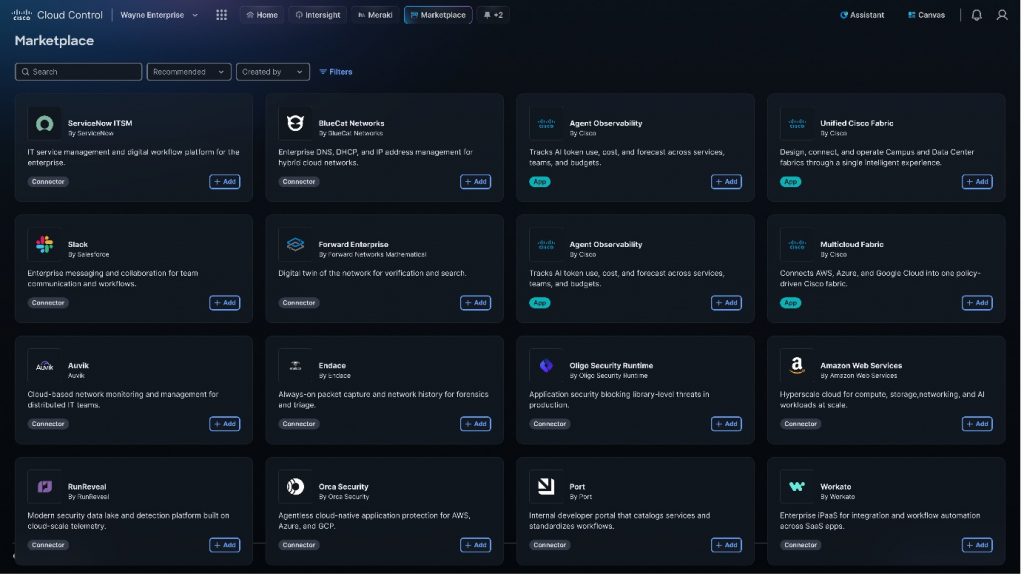Screen dimensions: 1024x576
Task: Open the Wayne Enterprise organization dropdown
Action: point(159,14)
